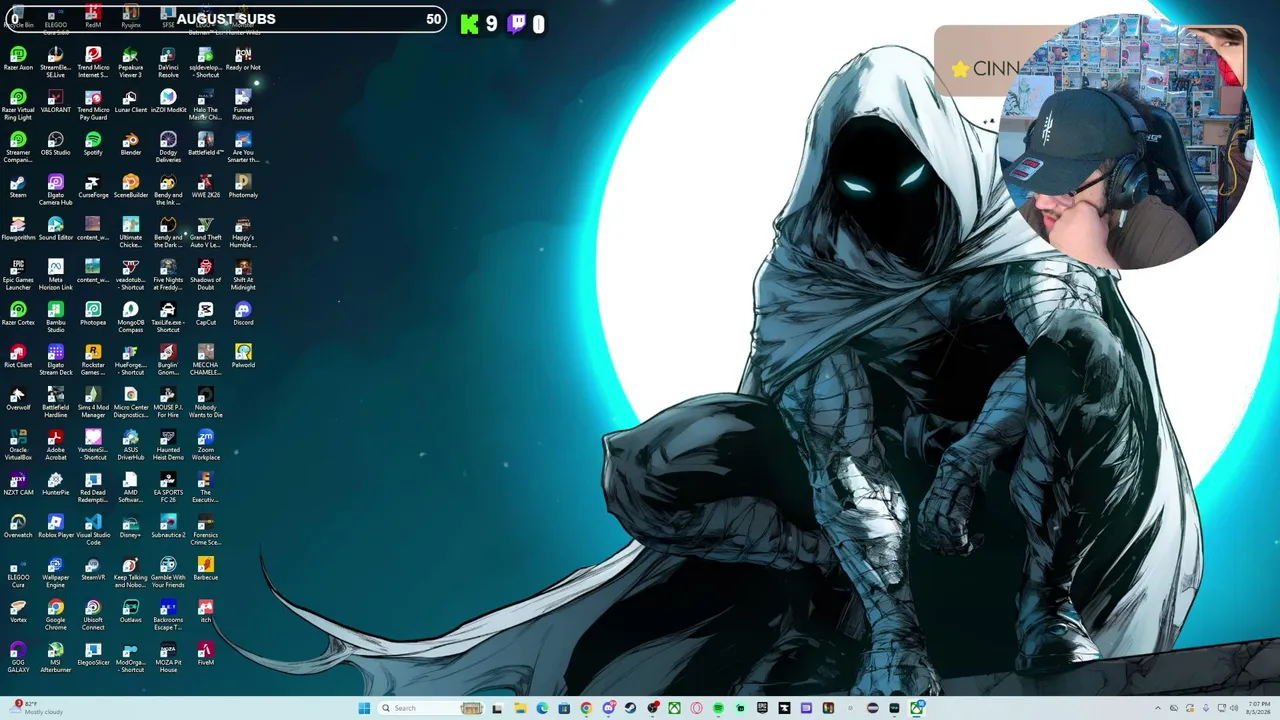Select Elgato Stream Deck desktop icon
1280x720 pixels.
click(55, 360)
